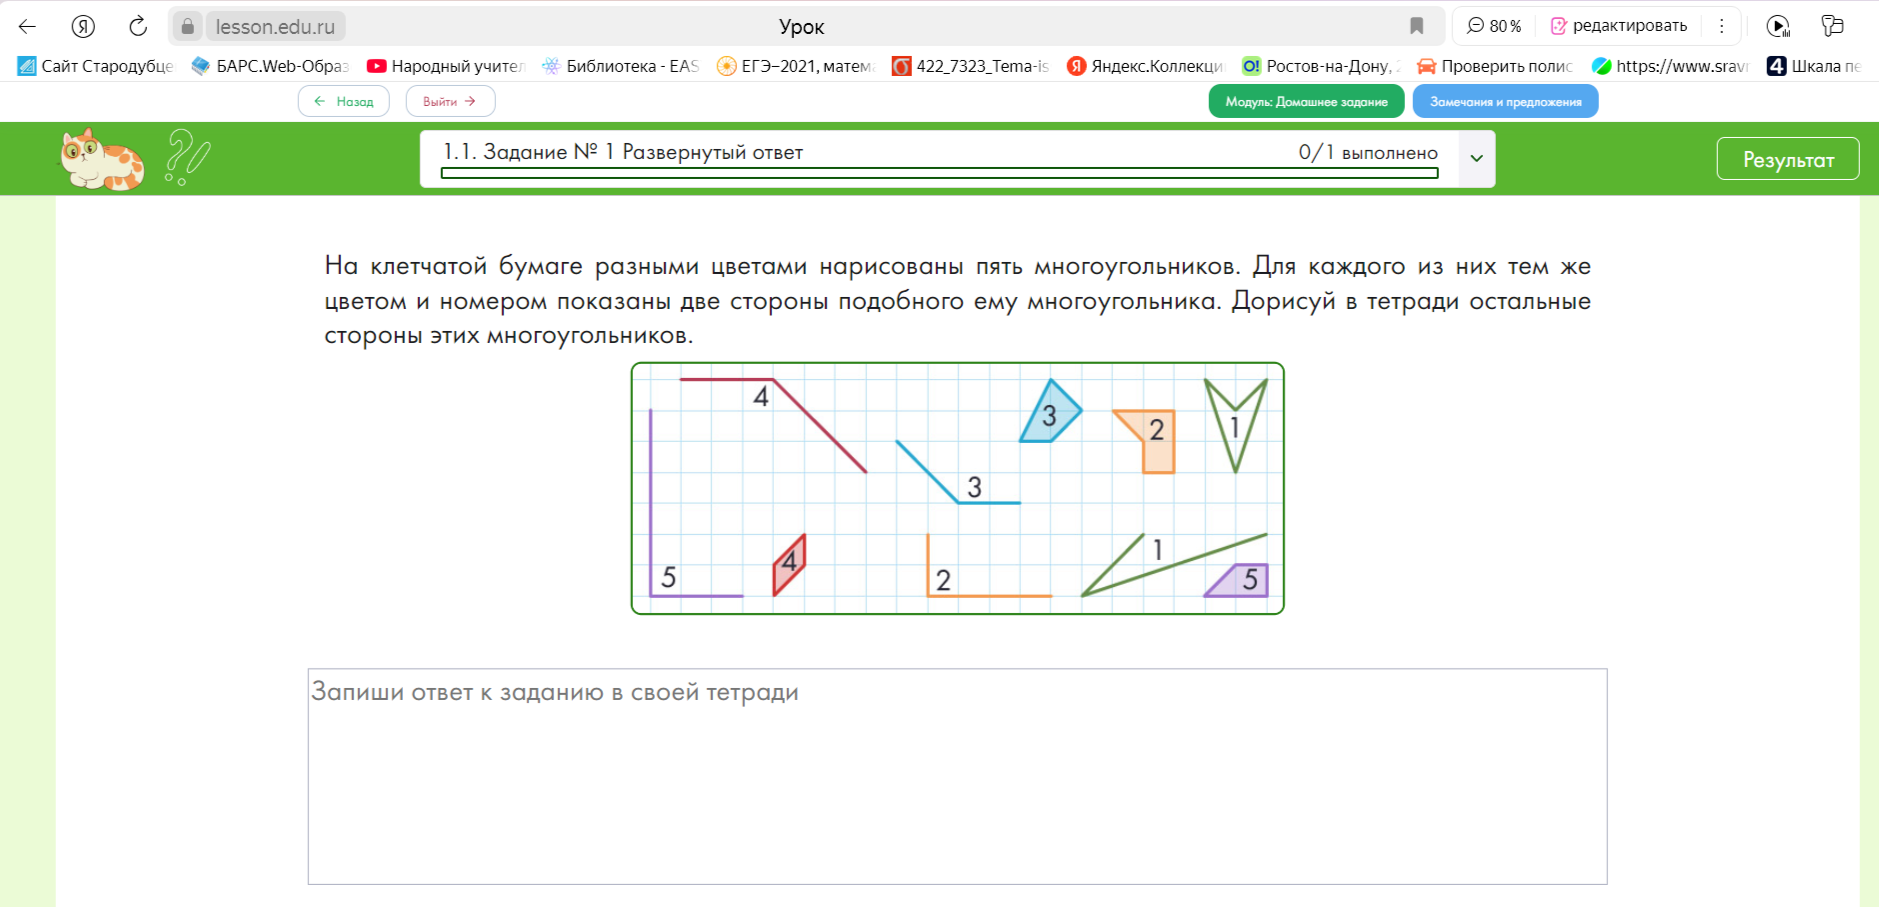Open the browser three-dot menu

(1721, 27)
